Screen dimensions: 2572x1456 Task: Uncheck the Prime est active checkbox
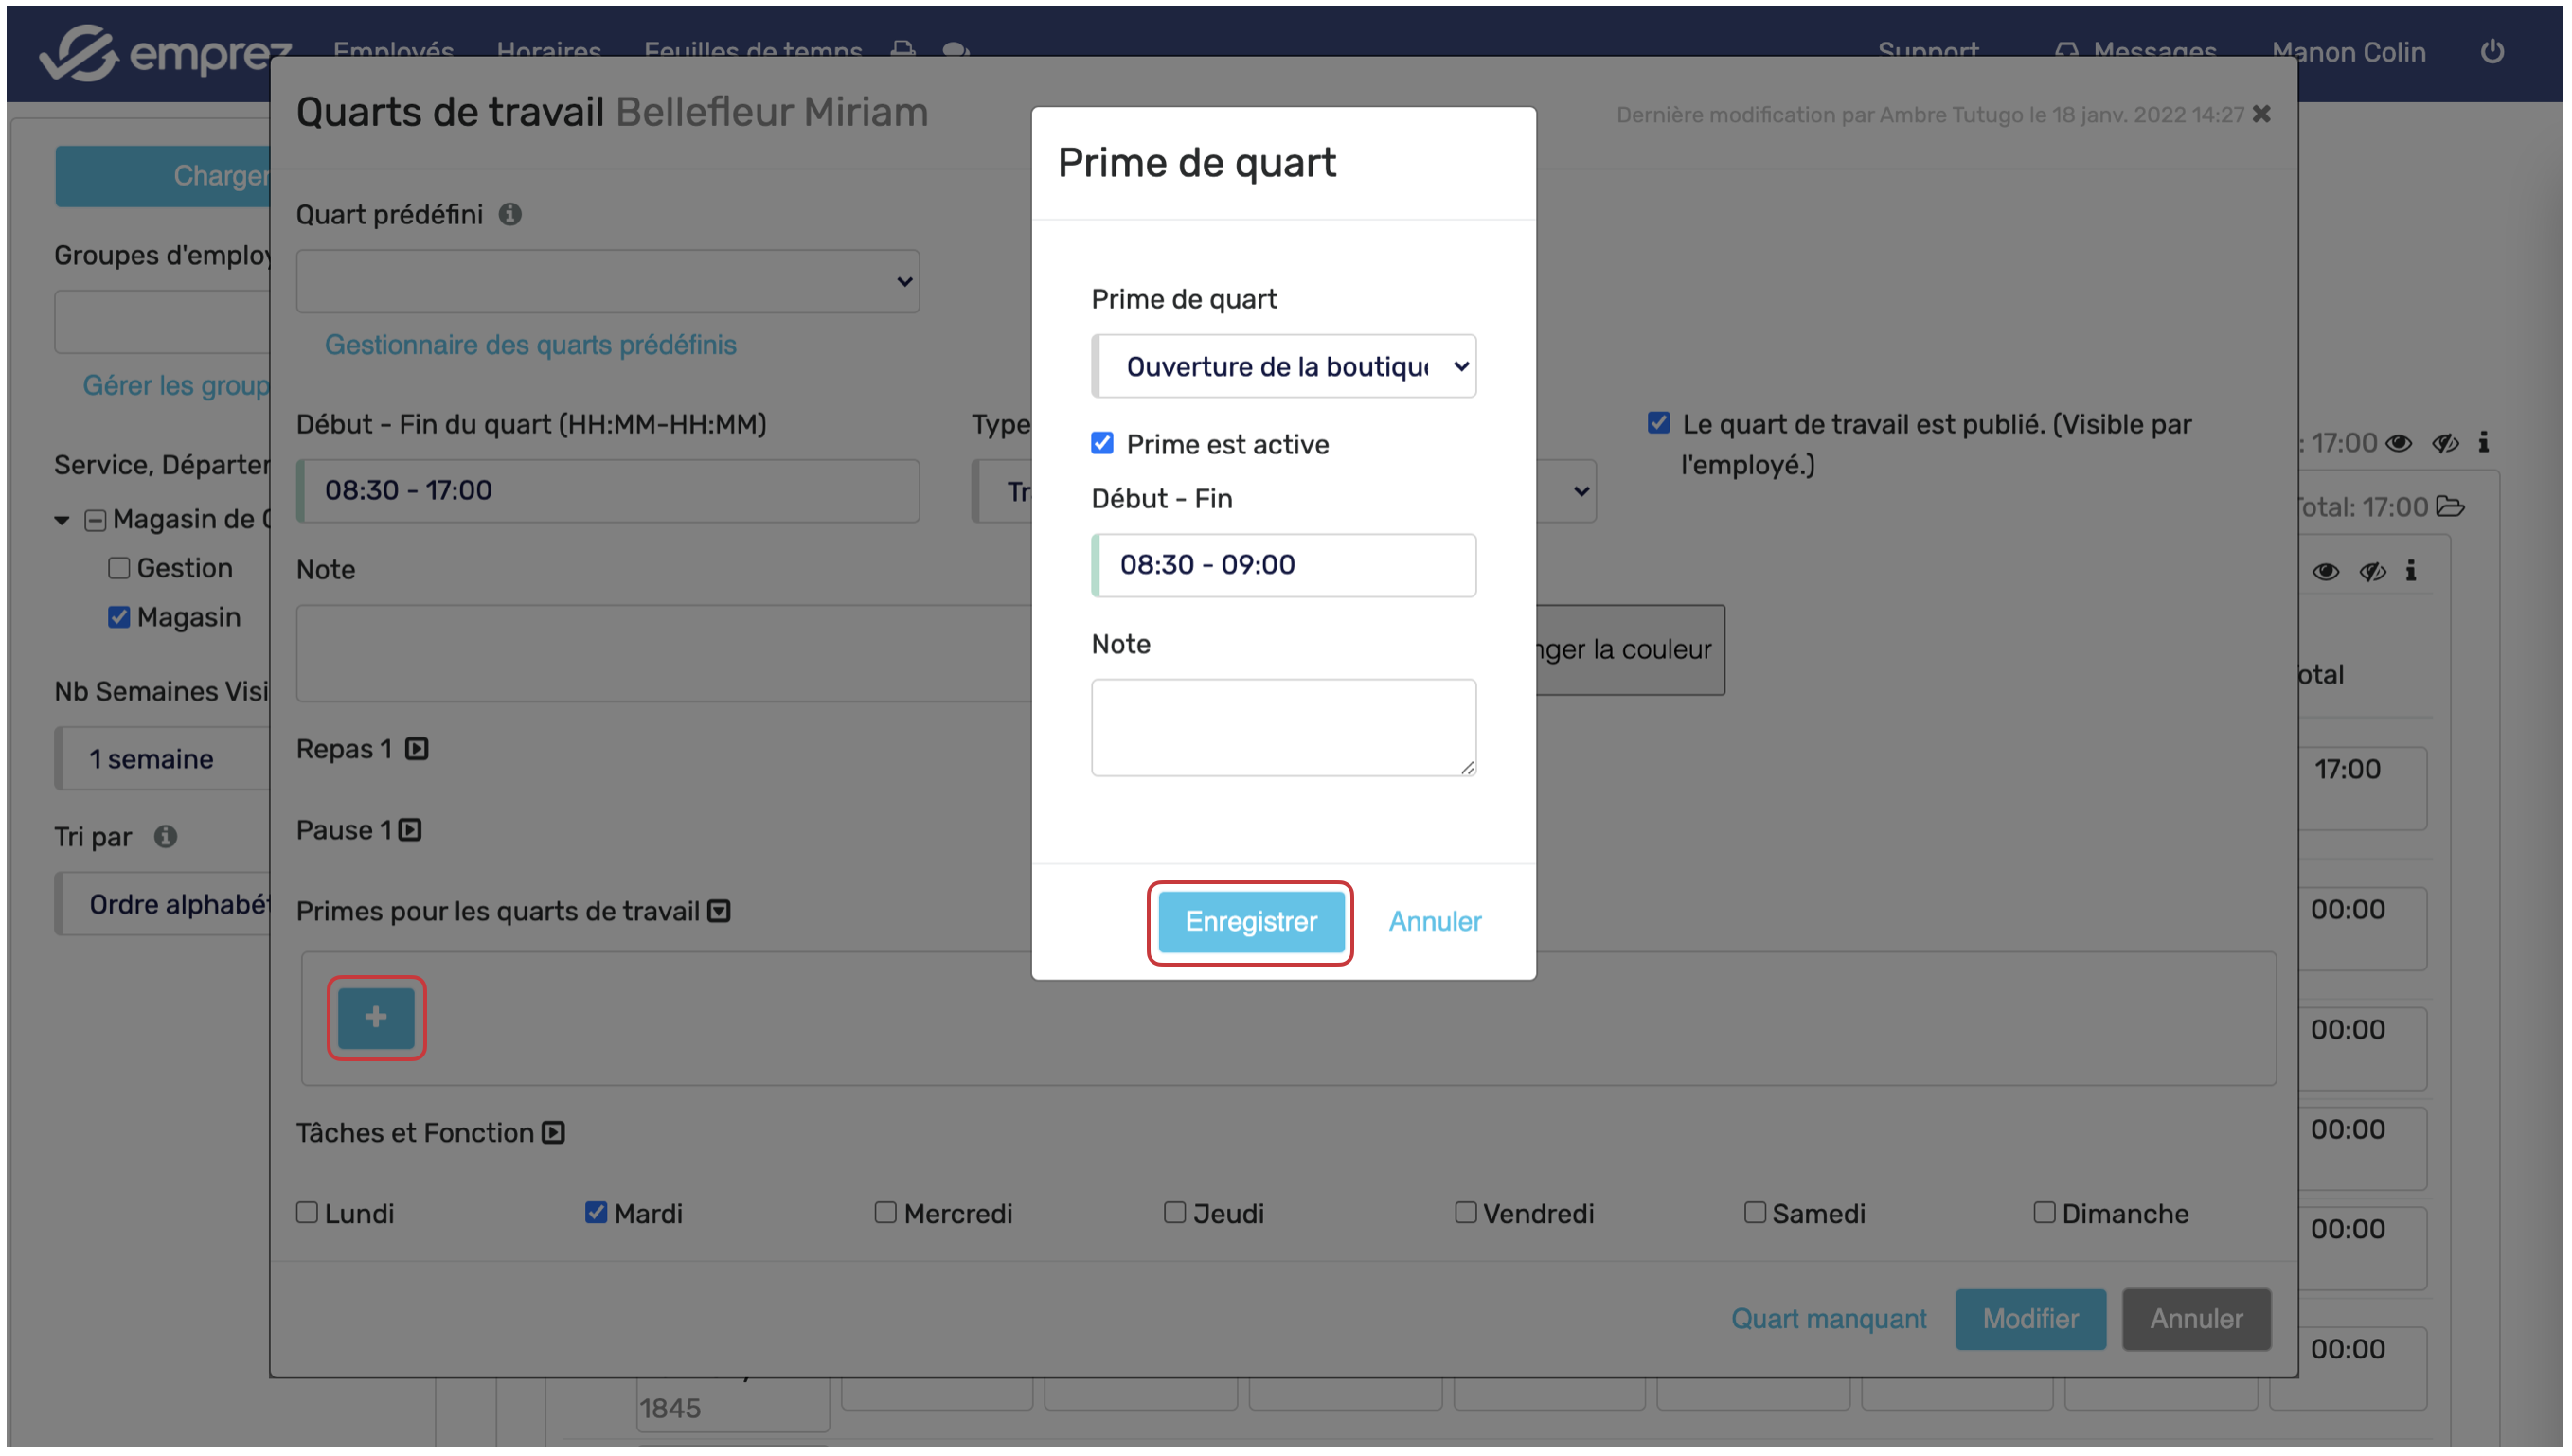[1102, 443]
